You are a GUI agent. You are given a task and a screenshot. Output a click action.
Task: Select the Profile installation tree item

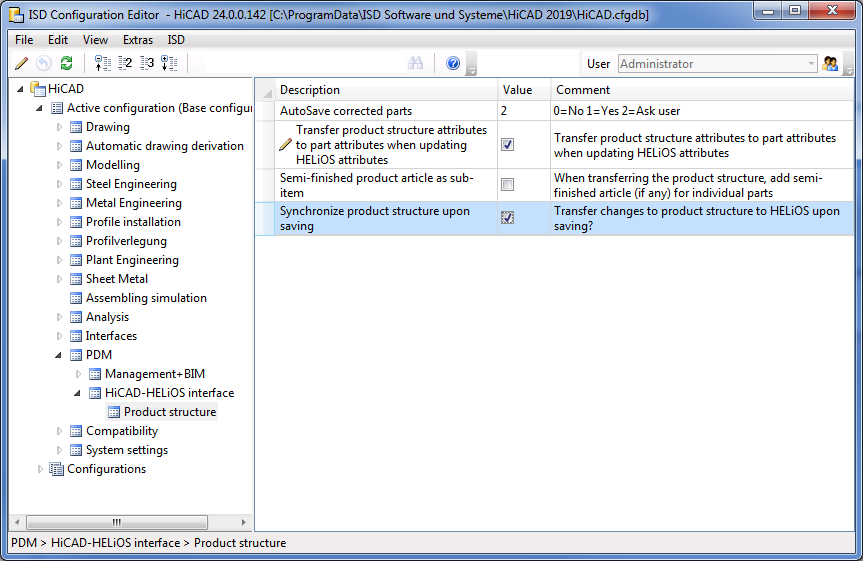point(133,222)
